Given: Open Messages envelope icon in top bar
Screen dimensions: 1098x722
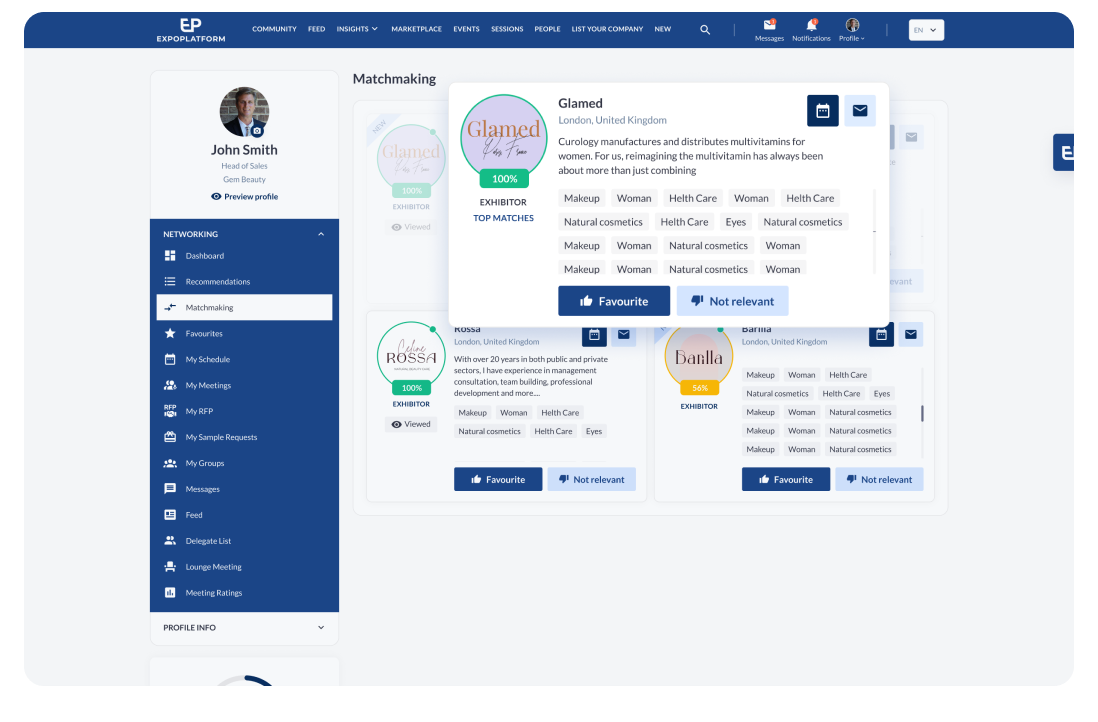Looking at the screenshot, I should pos(769,25).
